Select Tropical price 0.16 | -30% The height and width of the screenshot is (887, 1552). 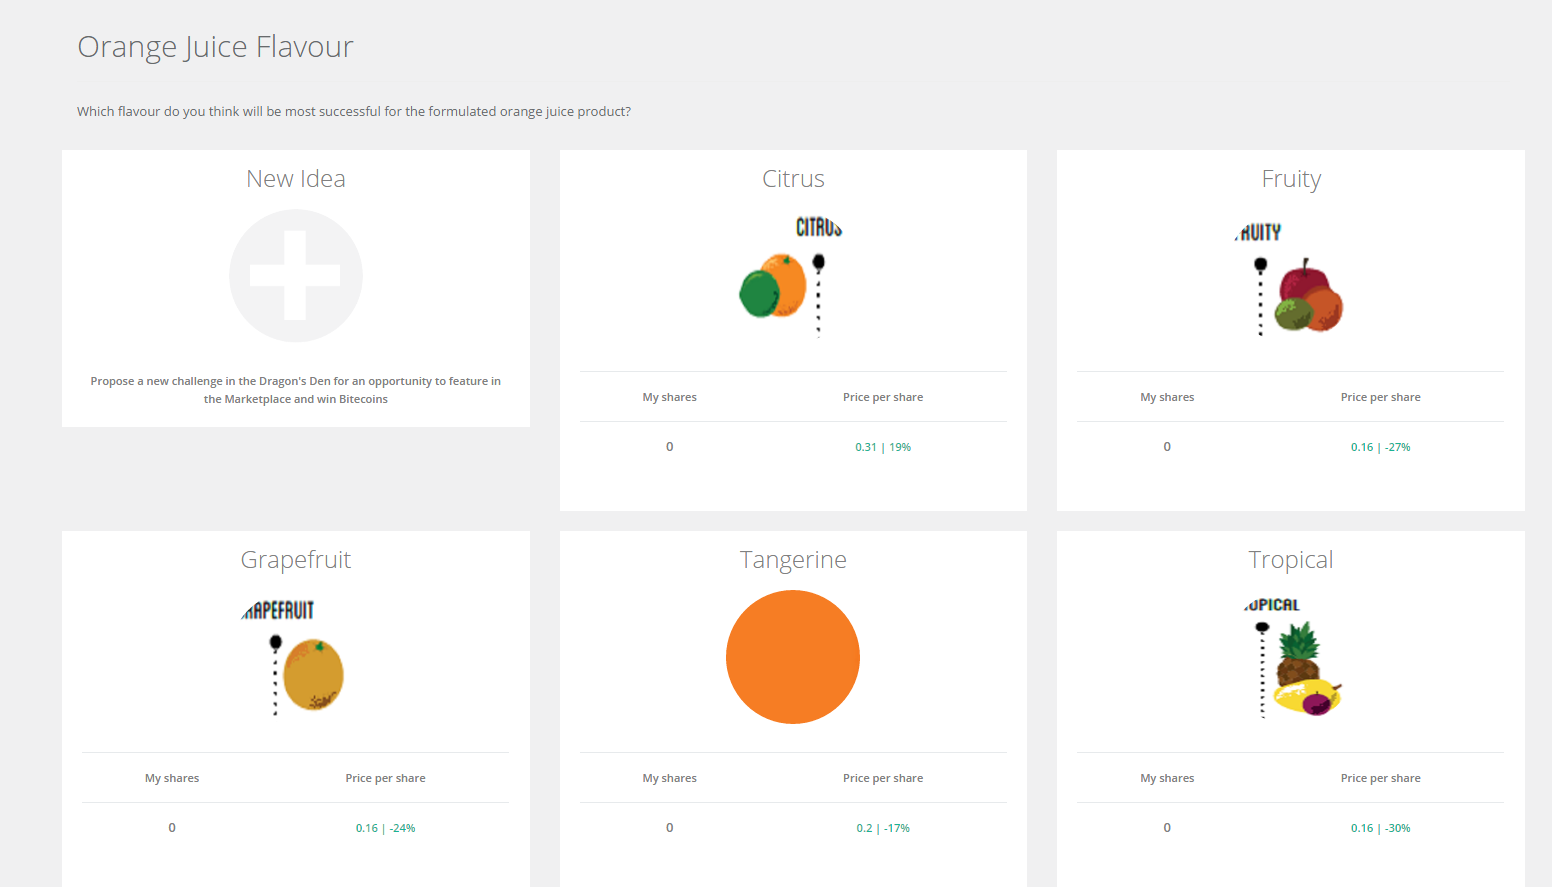1380,828
